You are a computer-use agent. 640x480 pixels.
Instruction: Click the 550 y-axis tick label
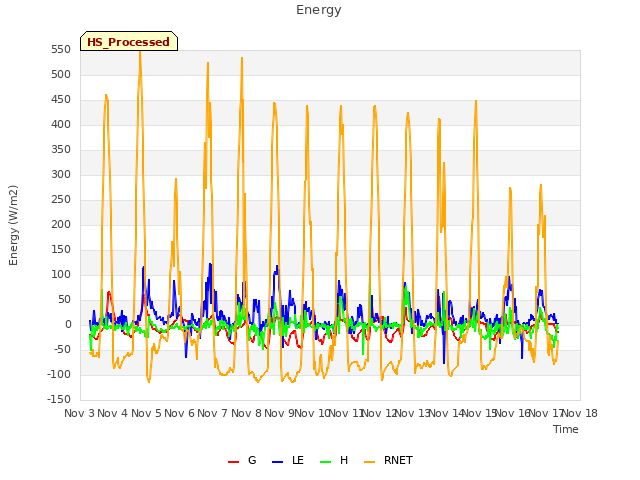click(x=61, y=49)
